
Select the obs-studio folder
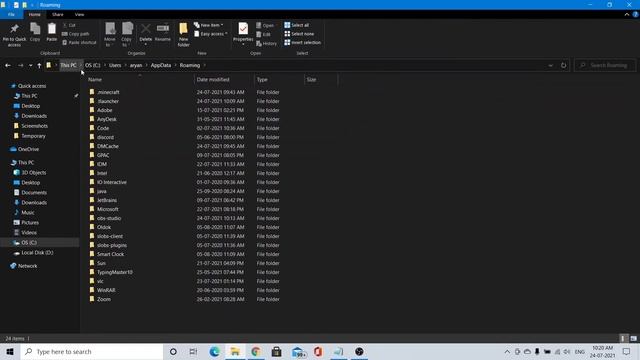pos(109,218)
